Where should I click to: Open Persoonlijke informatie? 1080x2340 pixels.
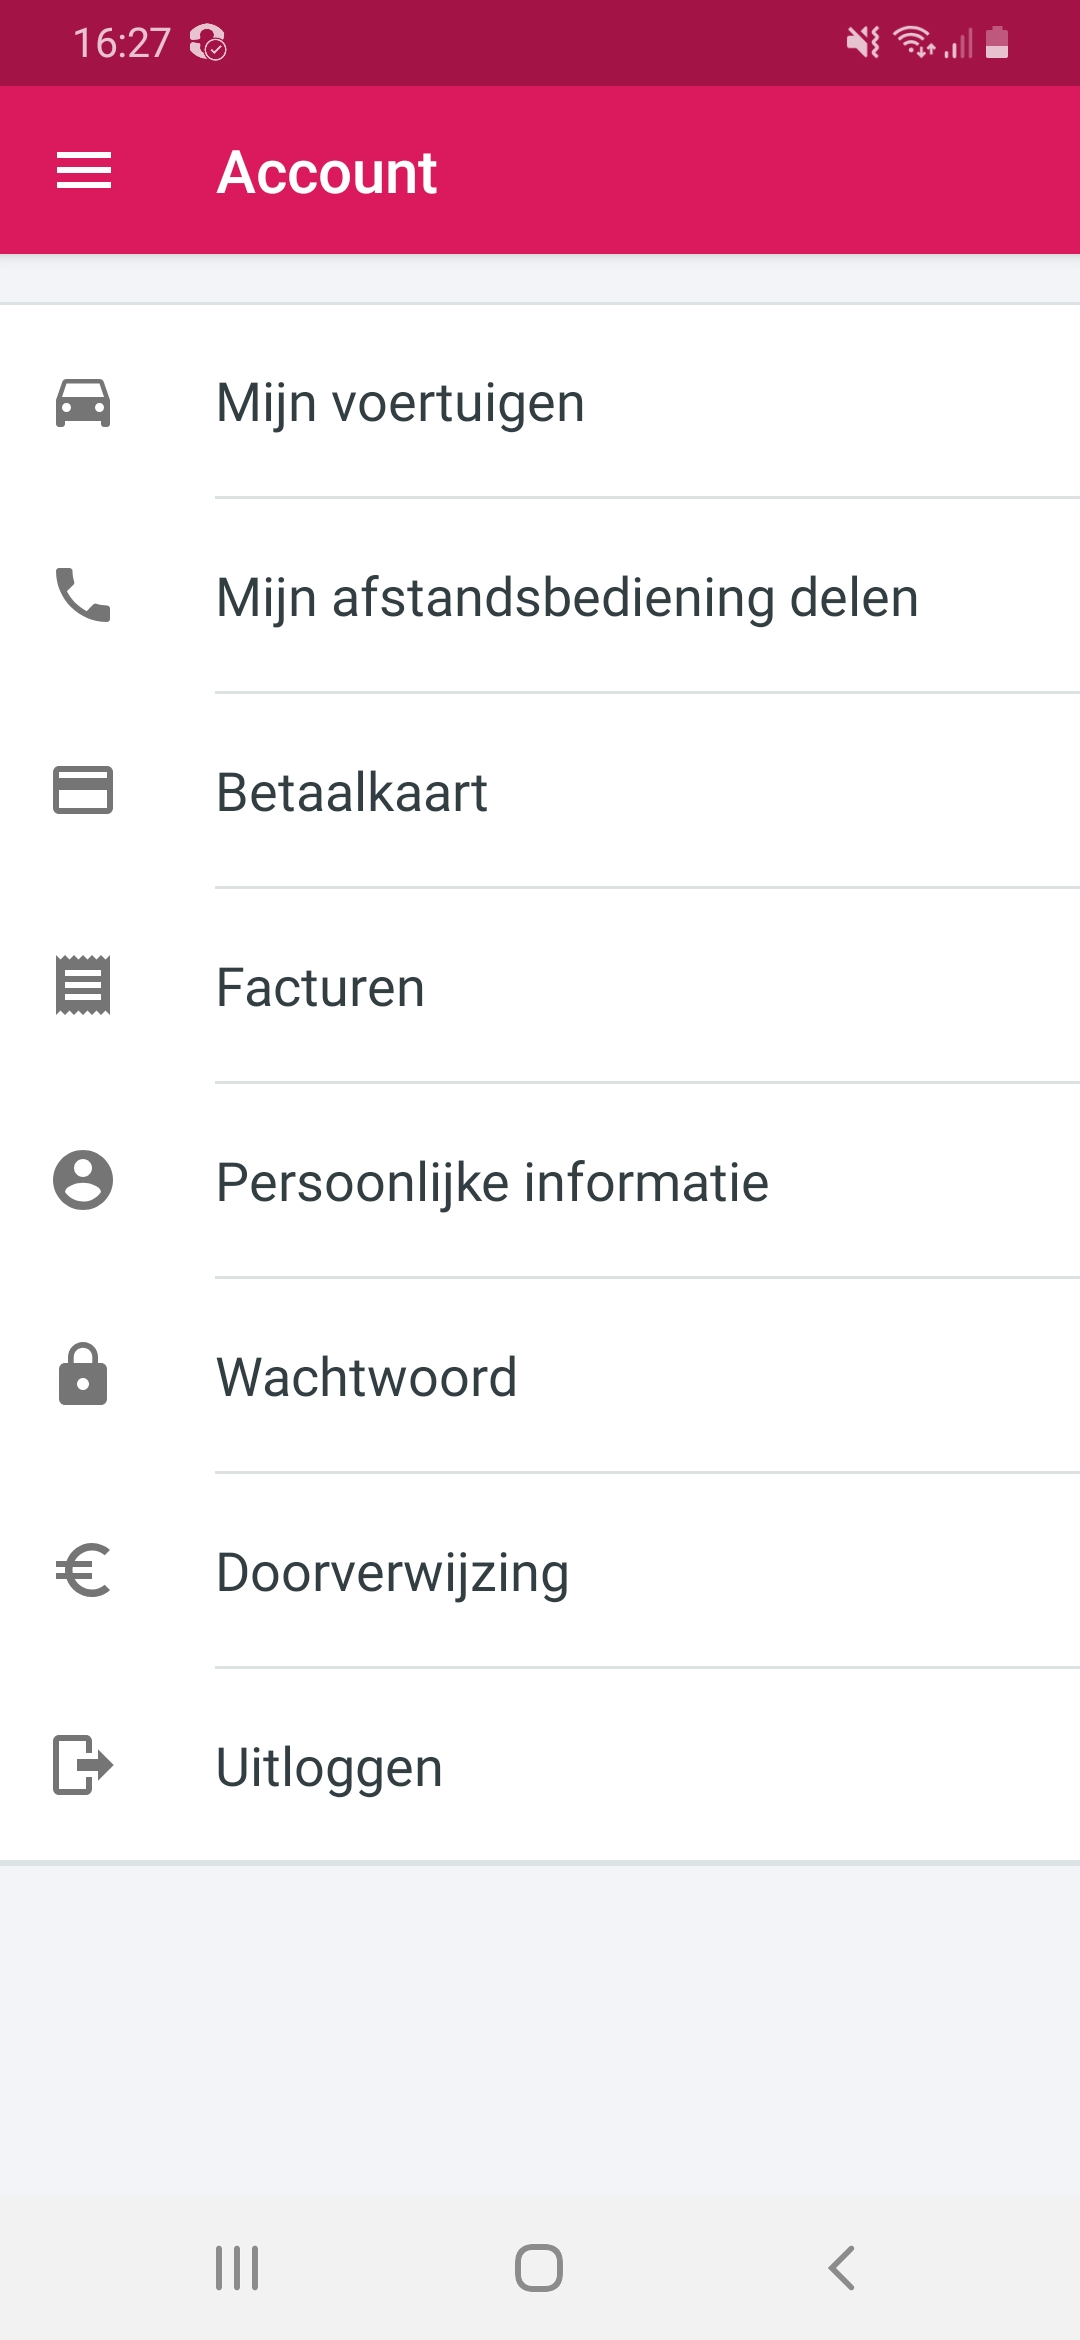(540, 1181)
